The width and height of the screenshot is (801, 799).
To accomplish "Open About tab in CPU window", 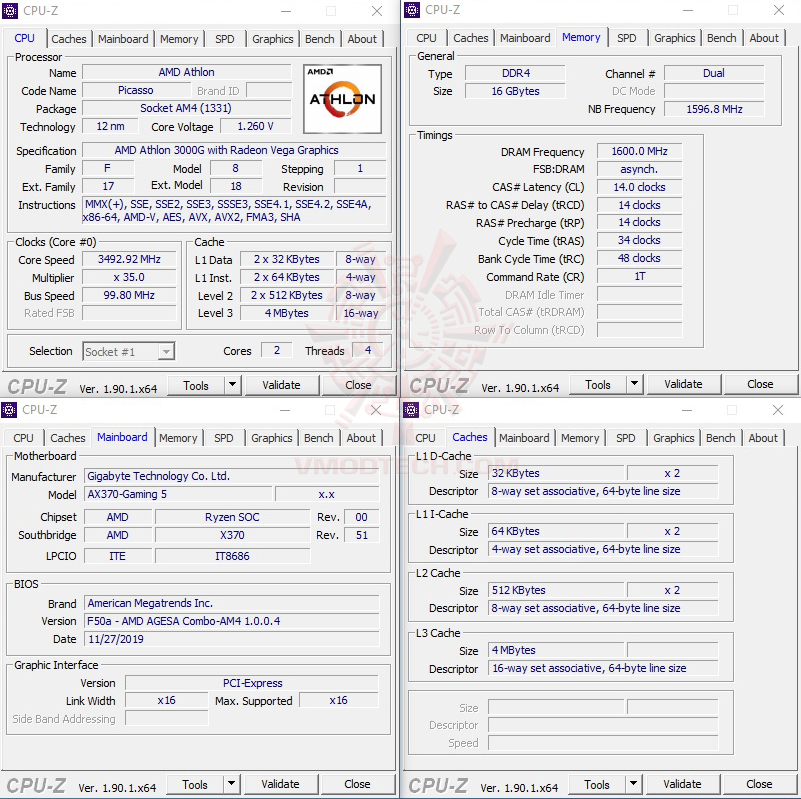I will [x=362, y=39].
